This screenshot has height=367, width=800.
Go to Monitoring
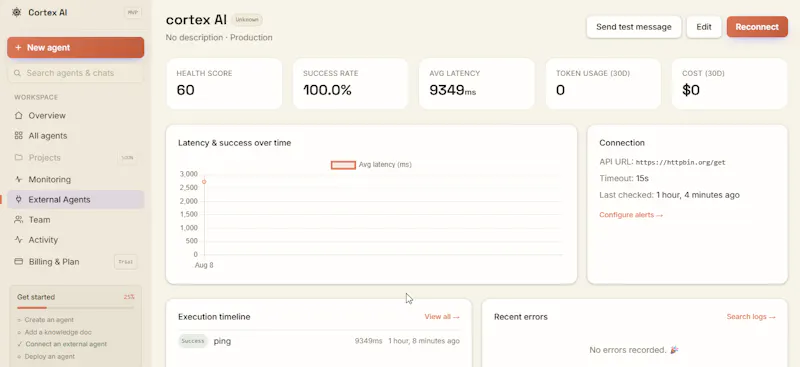(x=76, y=179)
